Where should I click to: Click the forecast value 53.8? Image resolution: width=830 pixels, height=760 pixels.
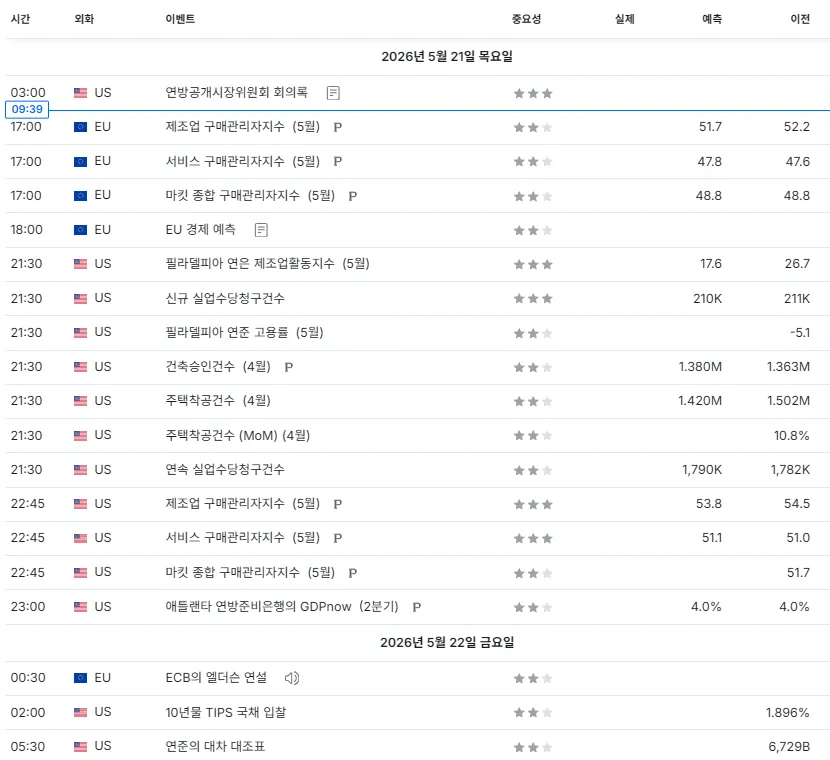(x=709, y=504)
